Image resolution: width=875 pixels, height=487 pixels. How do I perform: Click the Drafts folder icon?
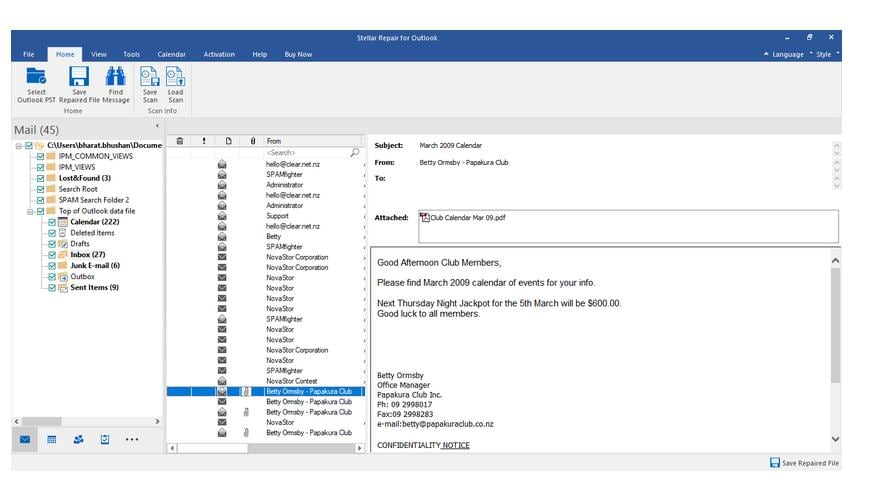click(x=63, y=244)
